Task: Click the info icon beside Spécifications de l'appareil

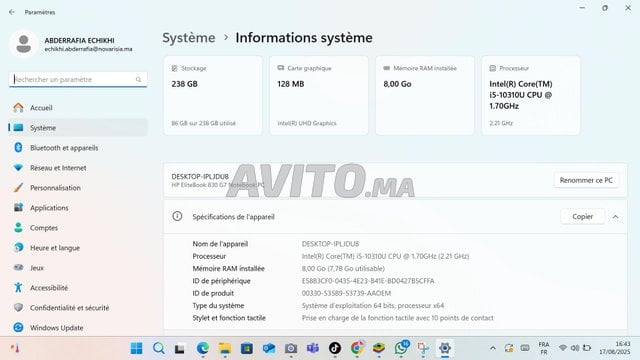Action: [177, 216]
